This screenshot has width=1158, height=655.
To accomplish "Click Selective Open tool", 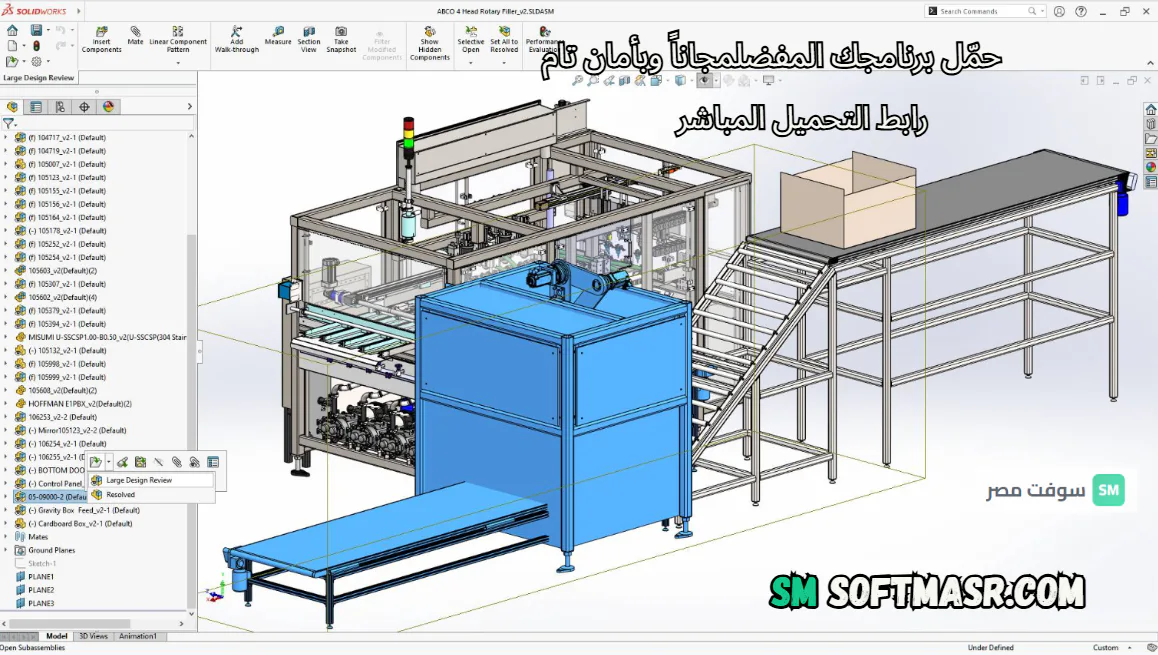I will click(470, 40).
